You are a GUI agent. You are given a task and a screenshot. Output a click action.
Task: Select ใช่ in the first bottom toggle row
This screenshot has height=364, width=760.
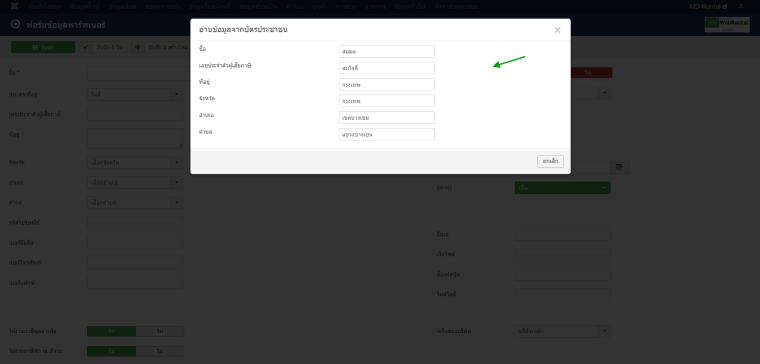[111, 332]
